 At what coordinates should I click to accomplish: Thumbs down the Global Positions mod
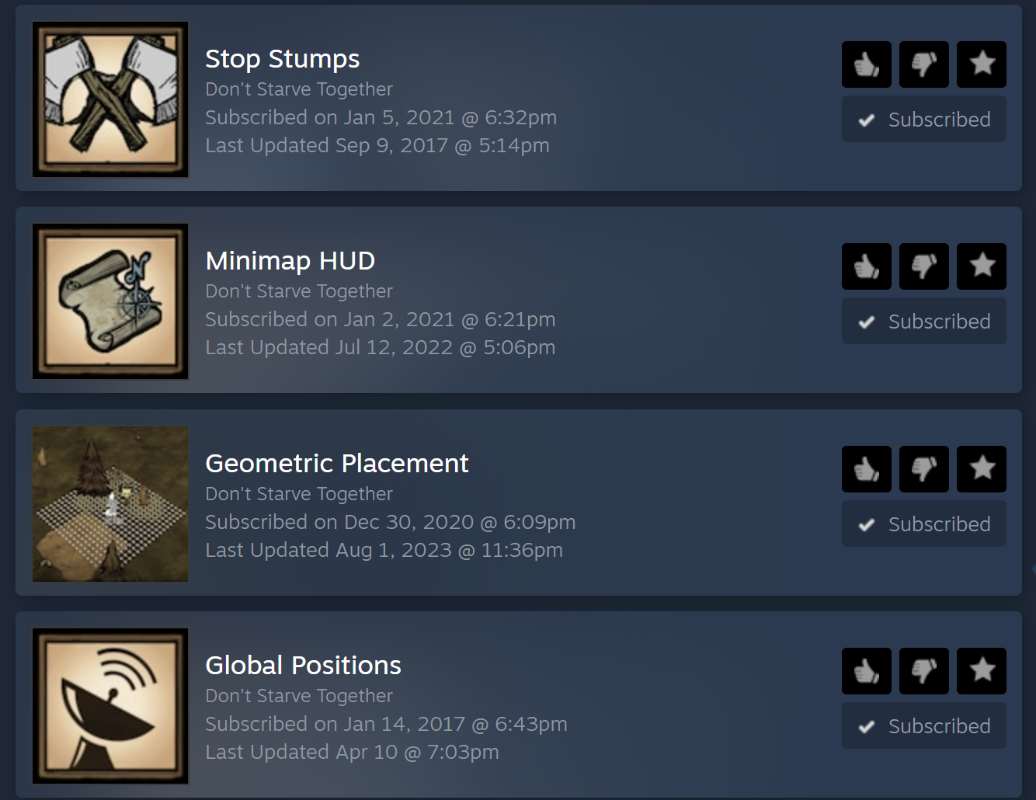pyautogui.click(x=924, y=671)
